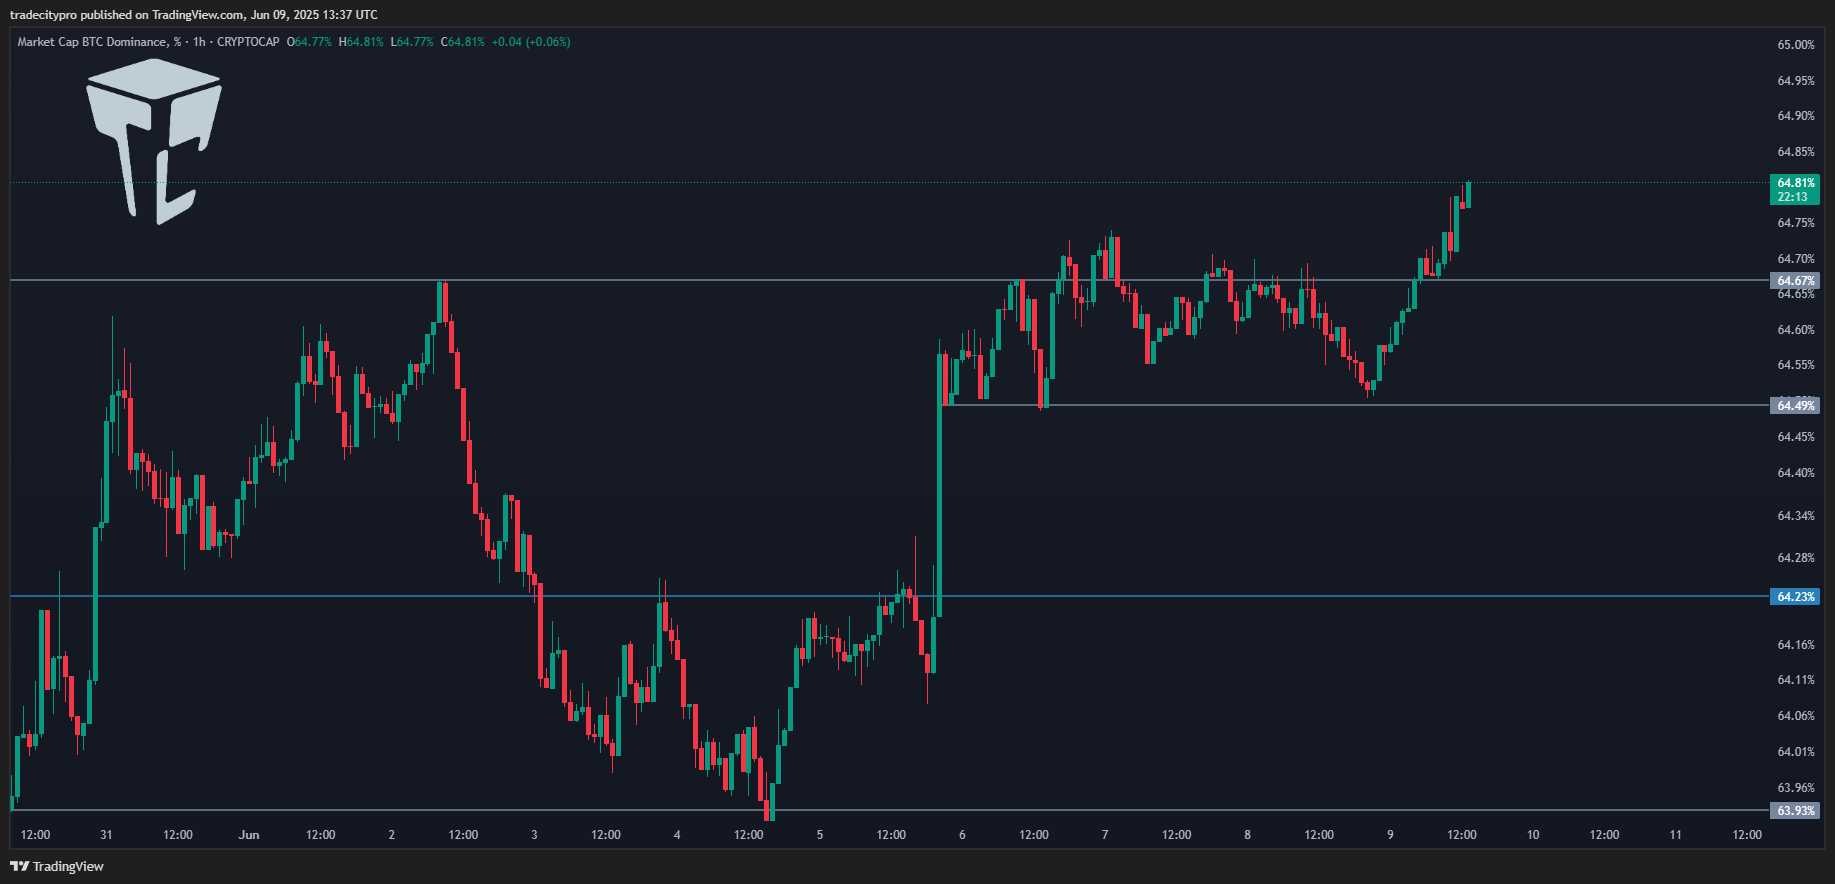The image size is (1835, 884).
Task: Click the change value +0.04 (+0.06%)
Action: coord(531,42)
